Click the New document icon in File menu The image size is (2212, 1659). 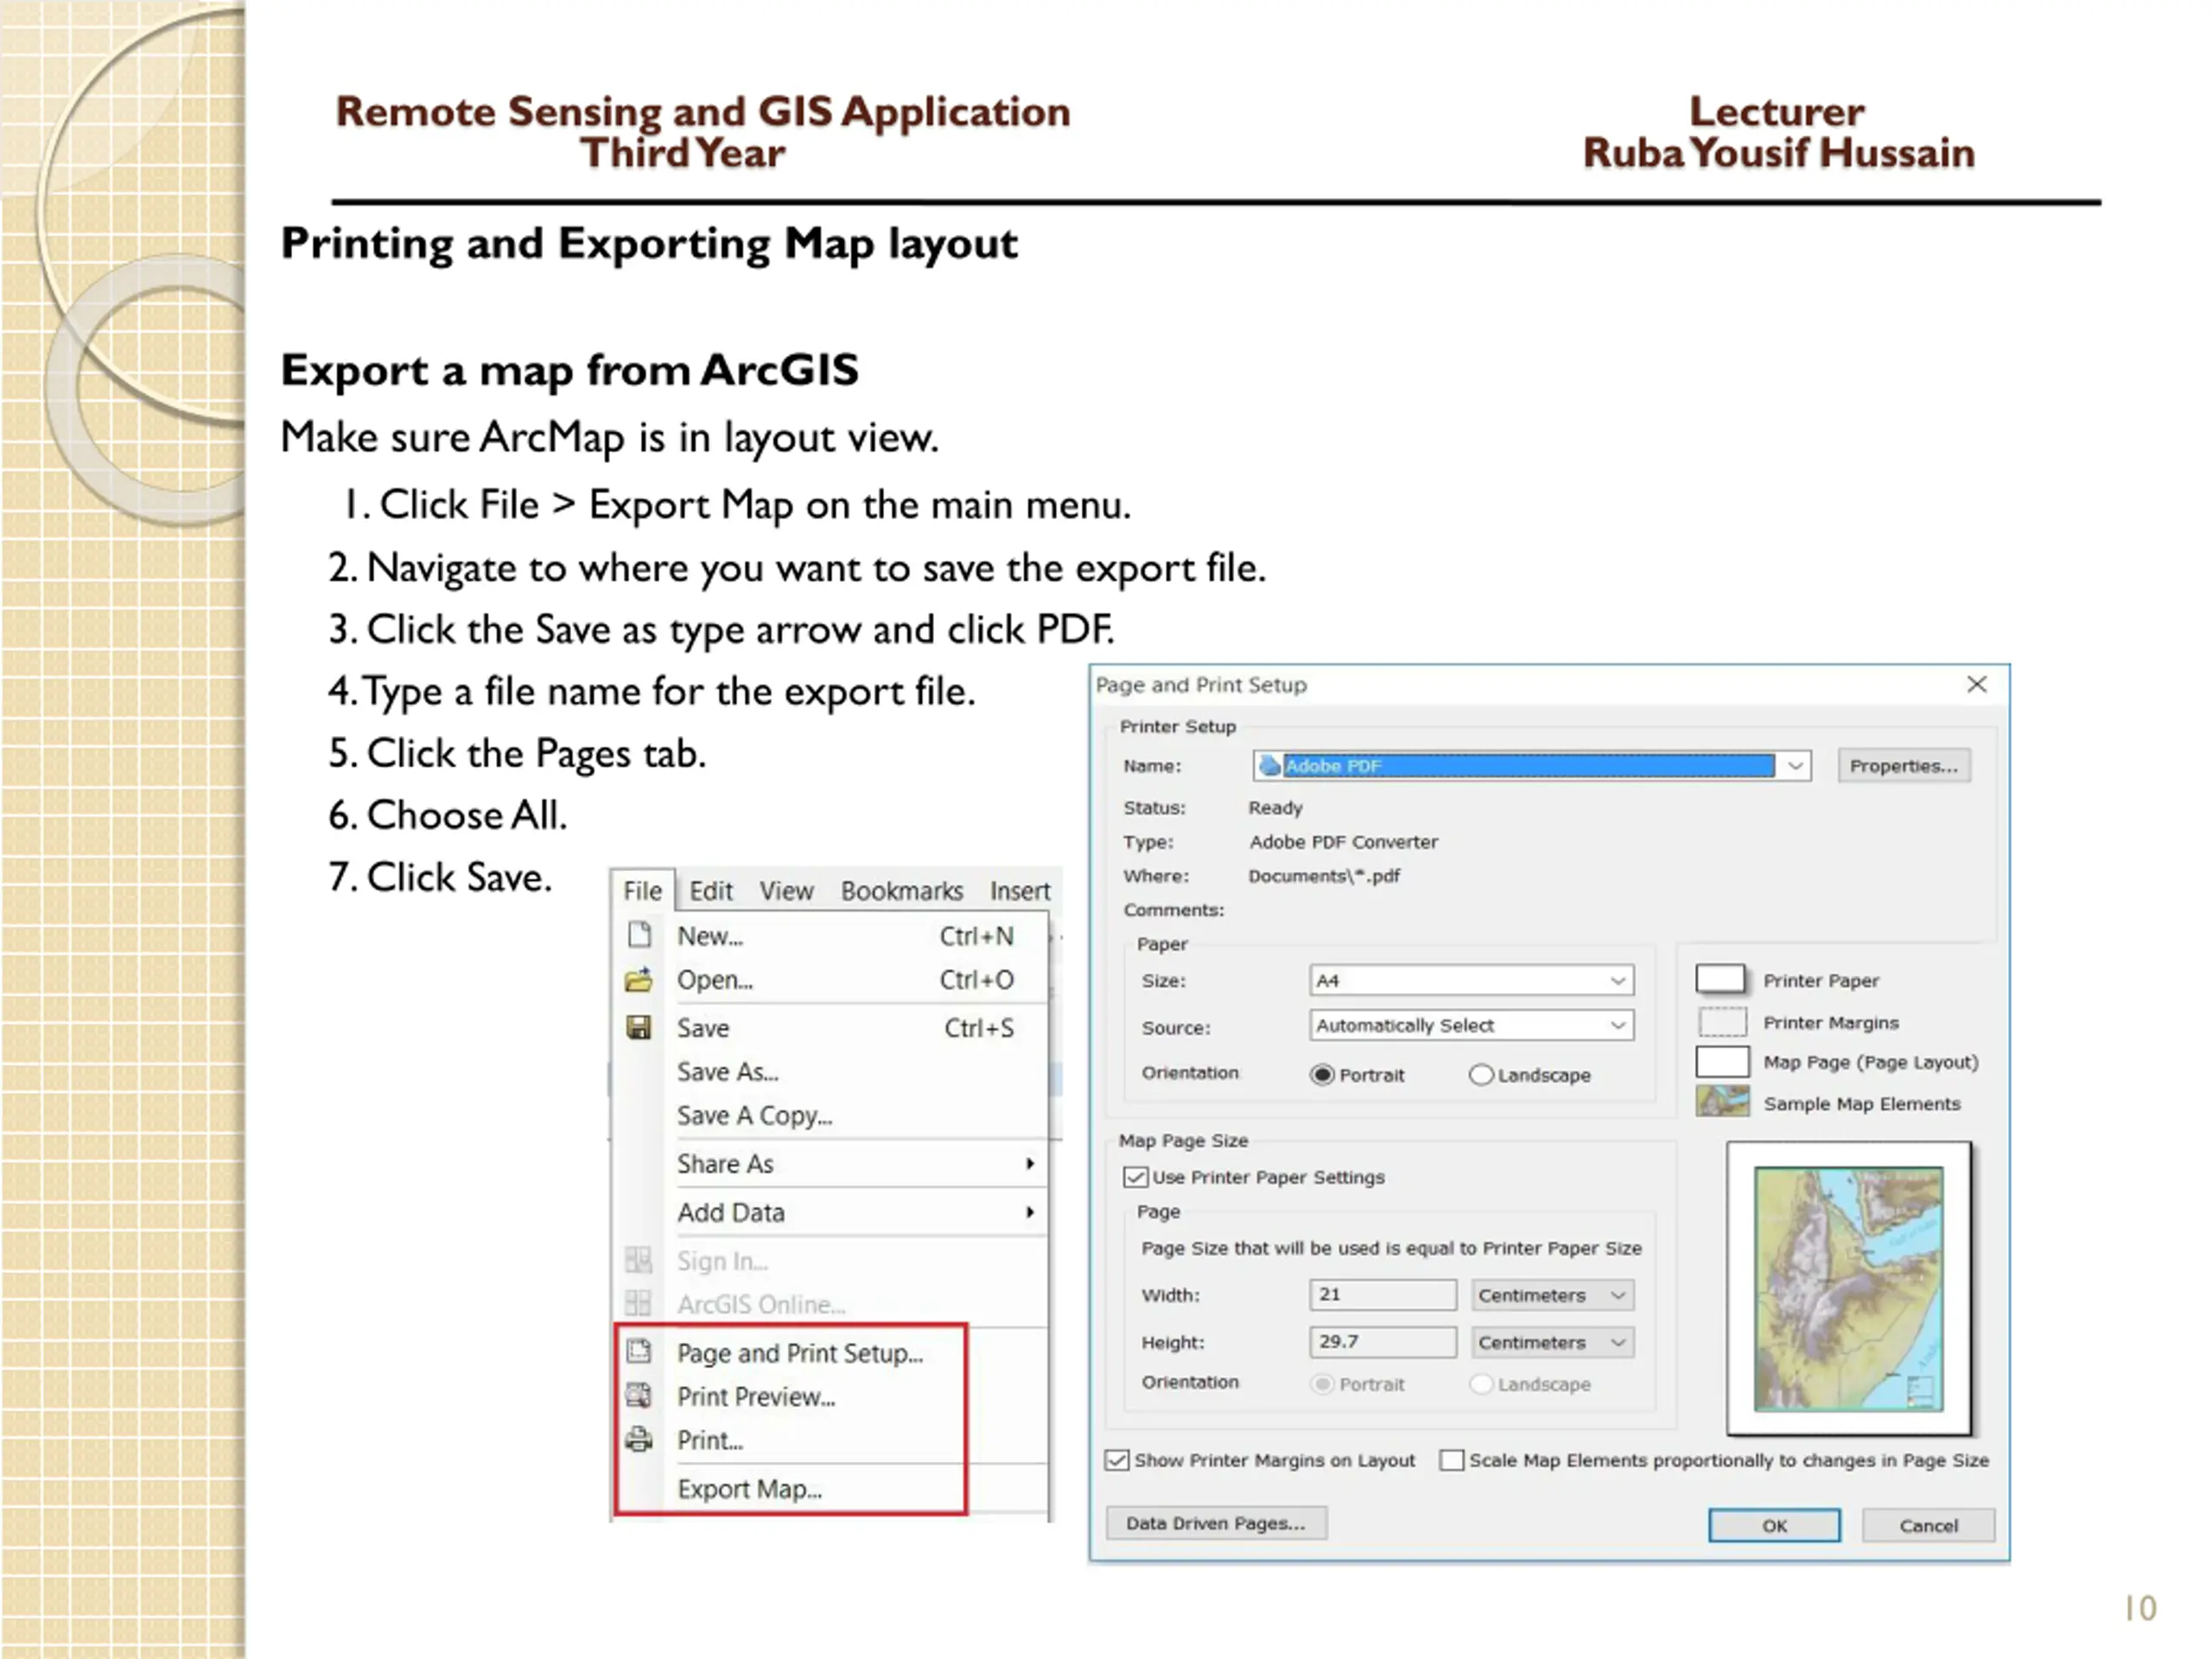pyautogui.click(x=639, y=935)
